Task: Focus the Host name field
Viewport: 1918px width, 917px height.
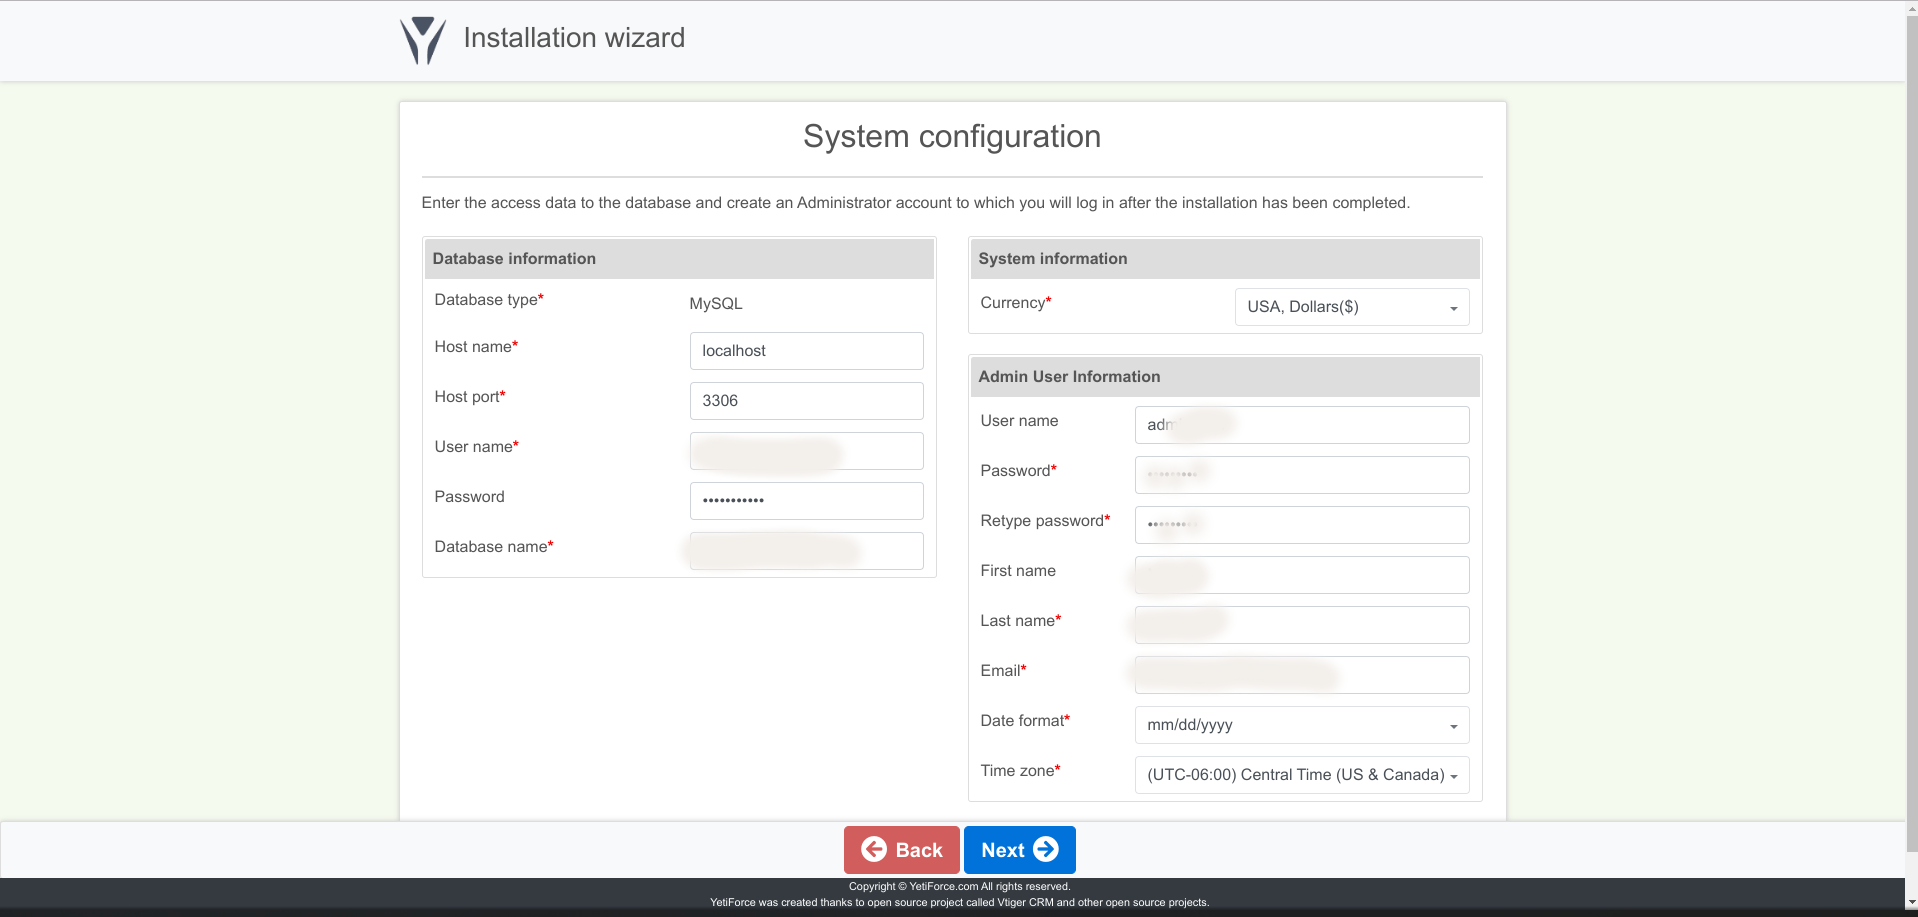Action: [x=806, y=351]
